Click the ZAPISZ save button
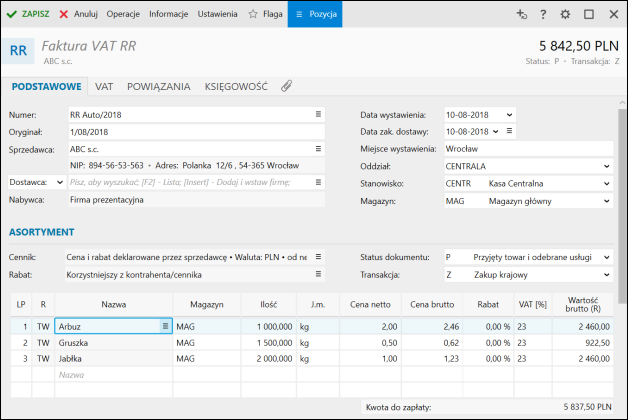 click(x=28, y=15)
